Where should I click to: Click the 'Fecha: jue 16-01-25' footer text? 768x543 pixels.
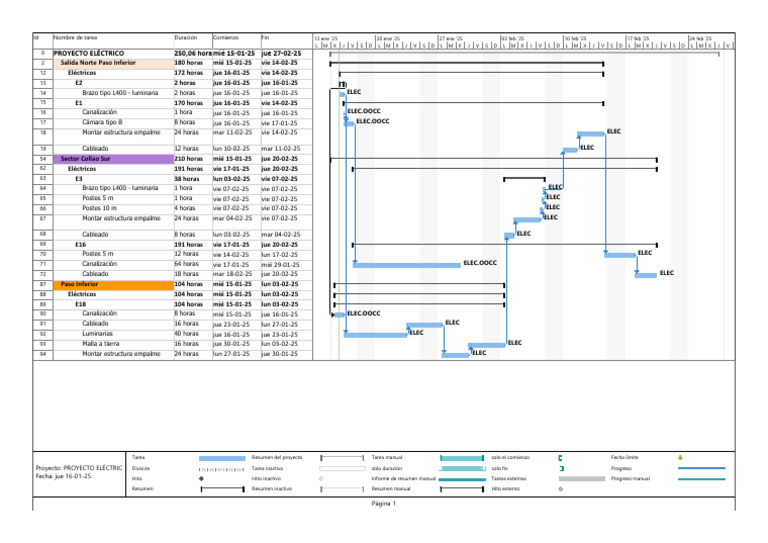pyautogui.click(x=63, y=476)
